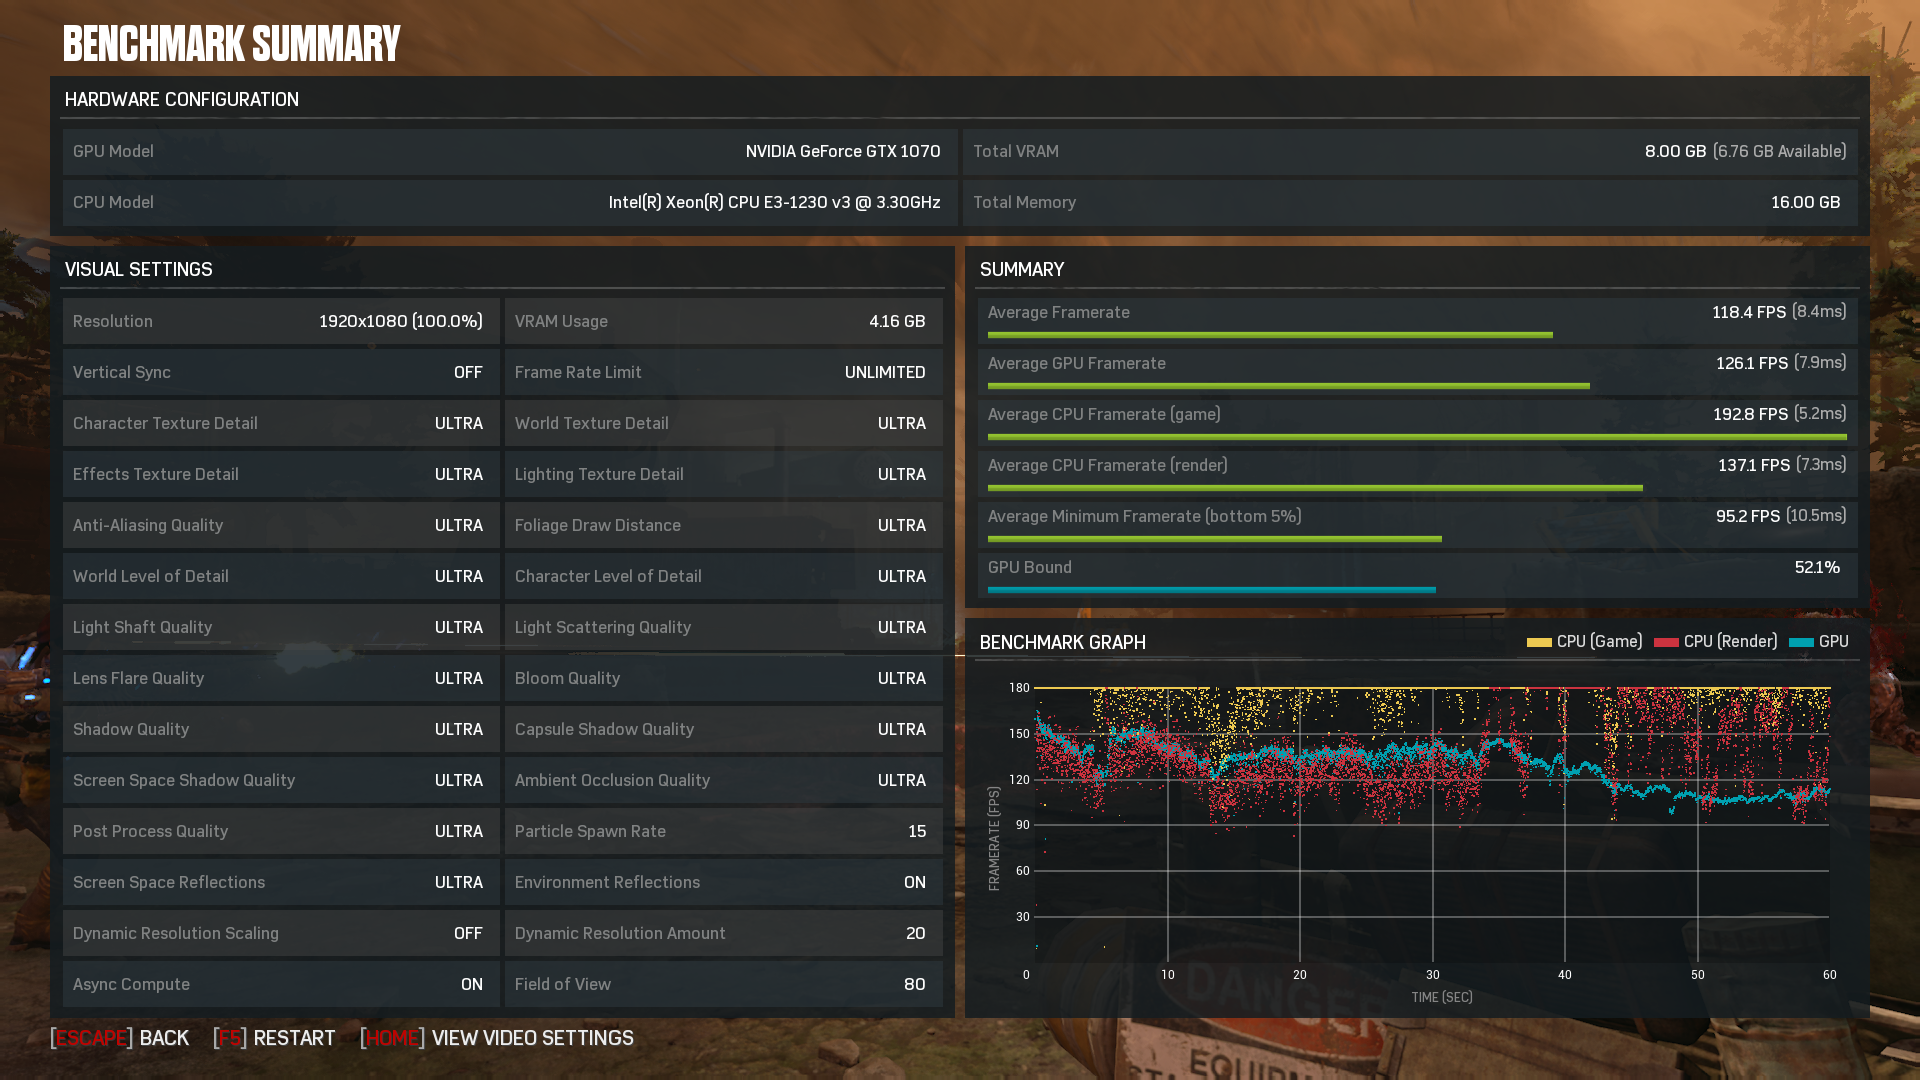Click the Resolution 1920x1080 setting
The width and height of the screenshot is (1920, 1080).
click(281, 322)
